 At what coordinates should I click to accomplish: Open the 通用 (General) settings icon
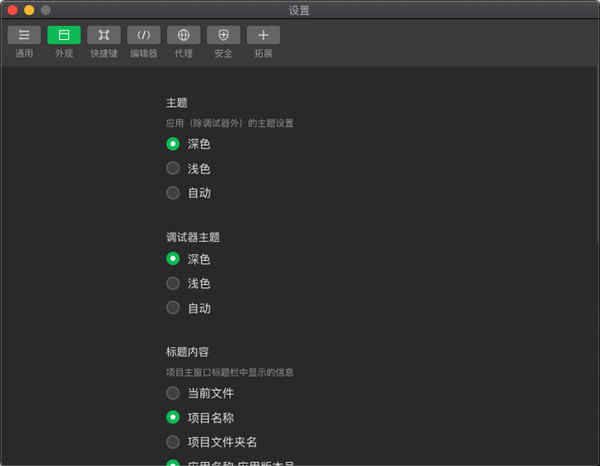24,35
